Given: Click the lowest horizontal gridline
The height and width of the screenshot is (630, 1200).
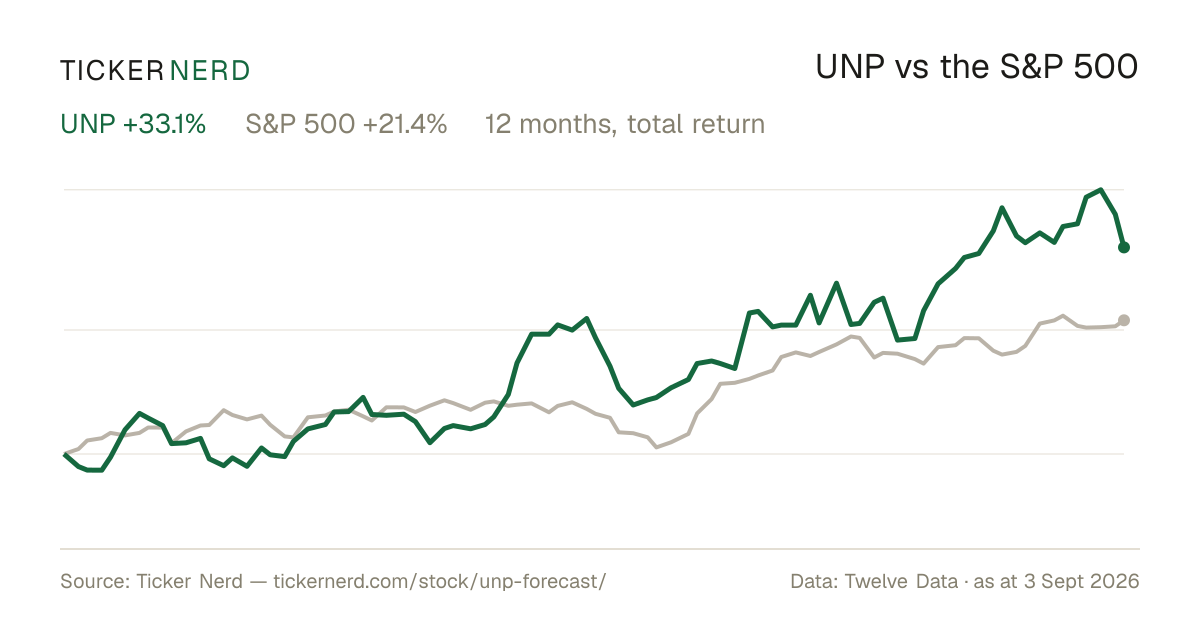Looking at the screenshot, I should [594, 454].
